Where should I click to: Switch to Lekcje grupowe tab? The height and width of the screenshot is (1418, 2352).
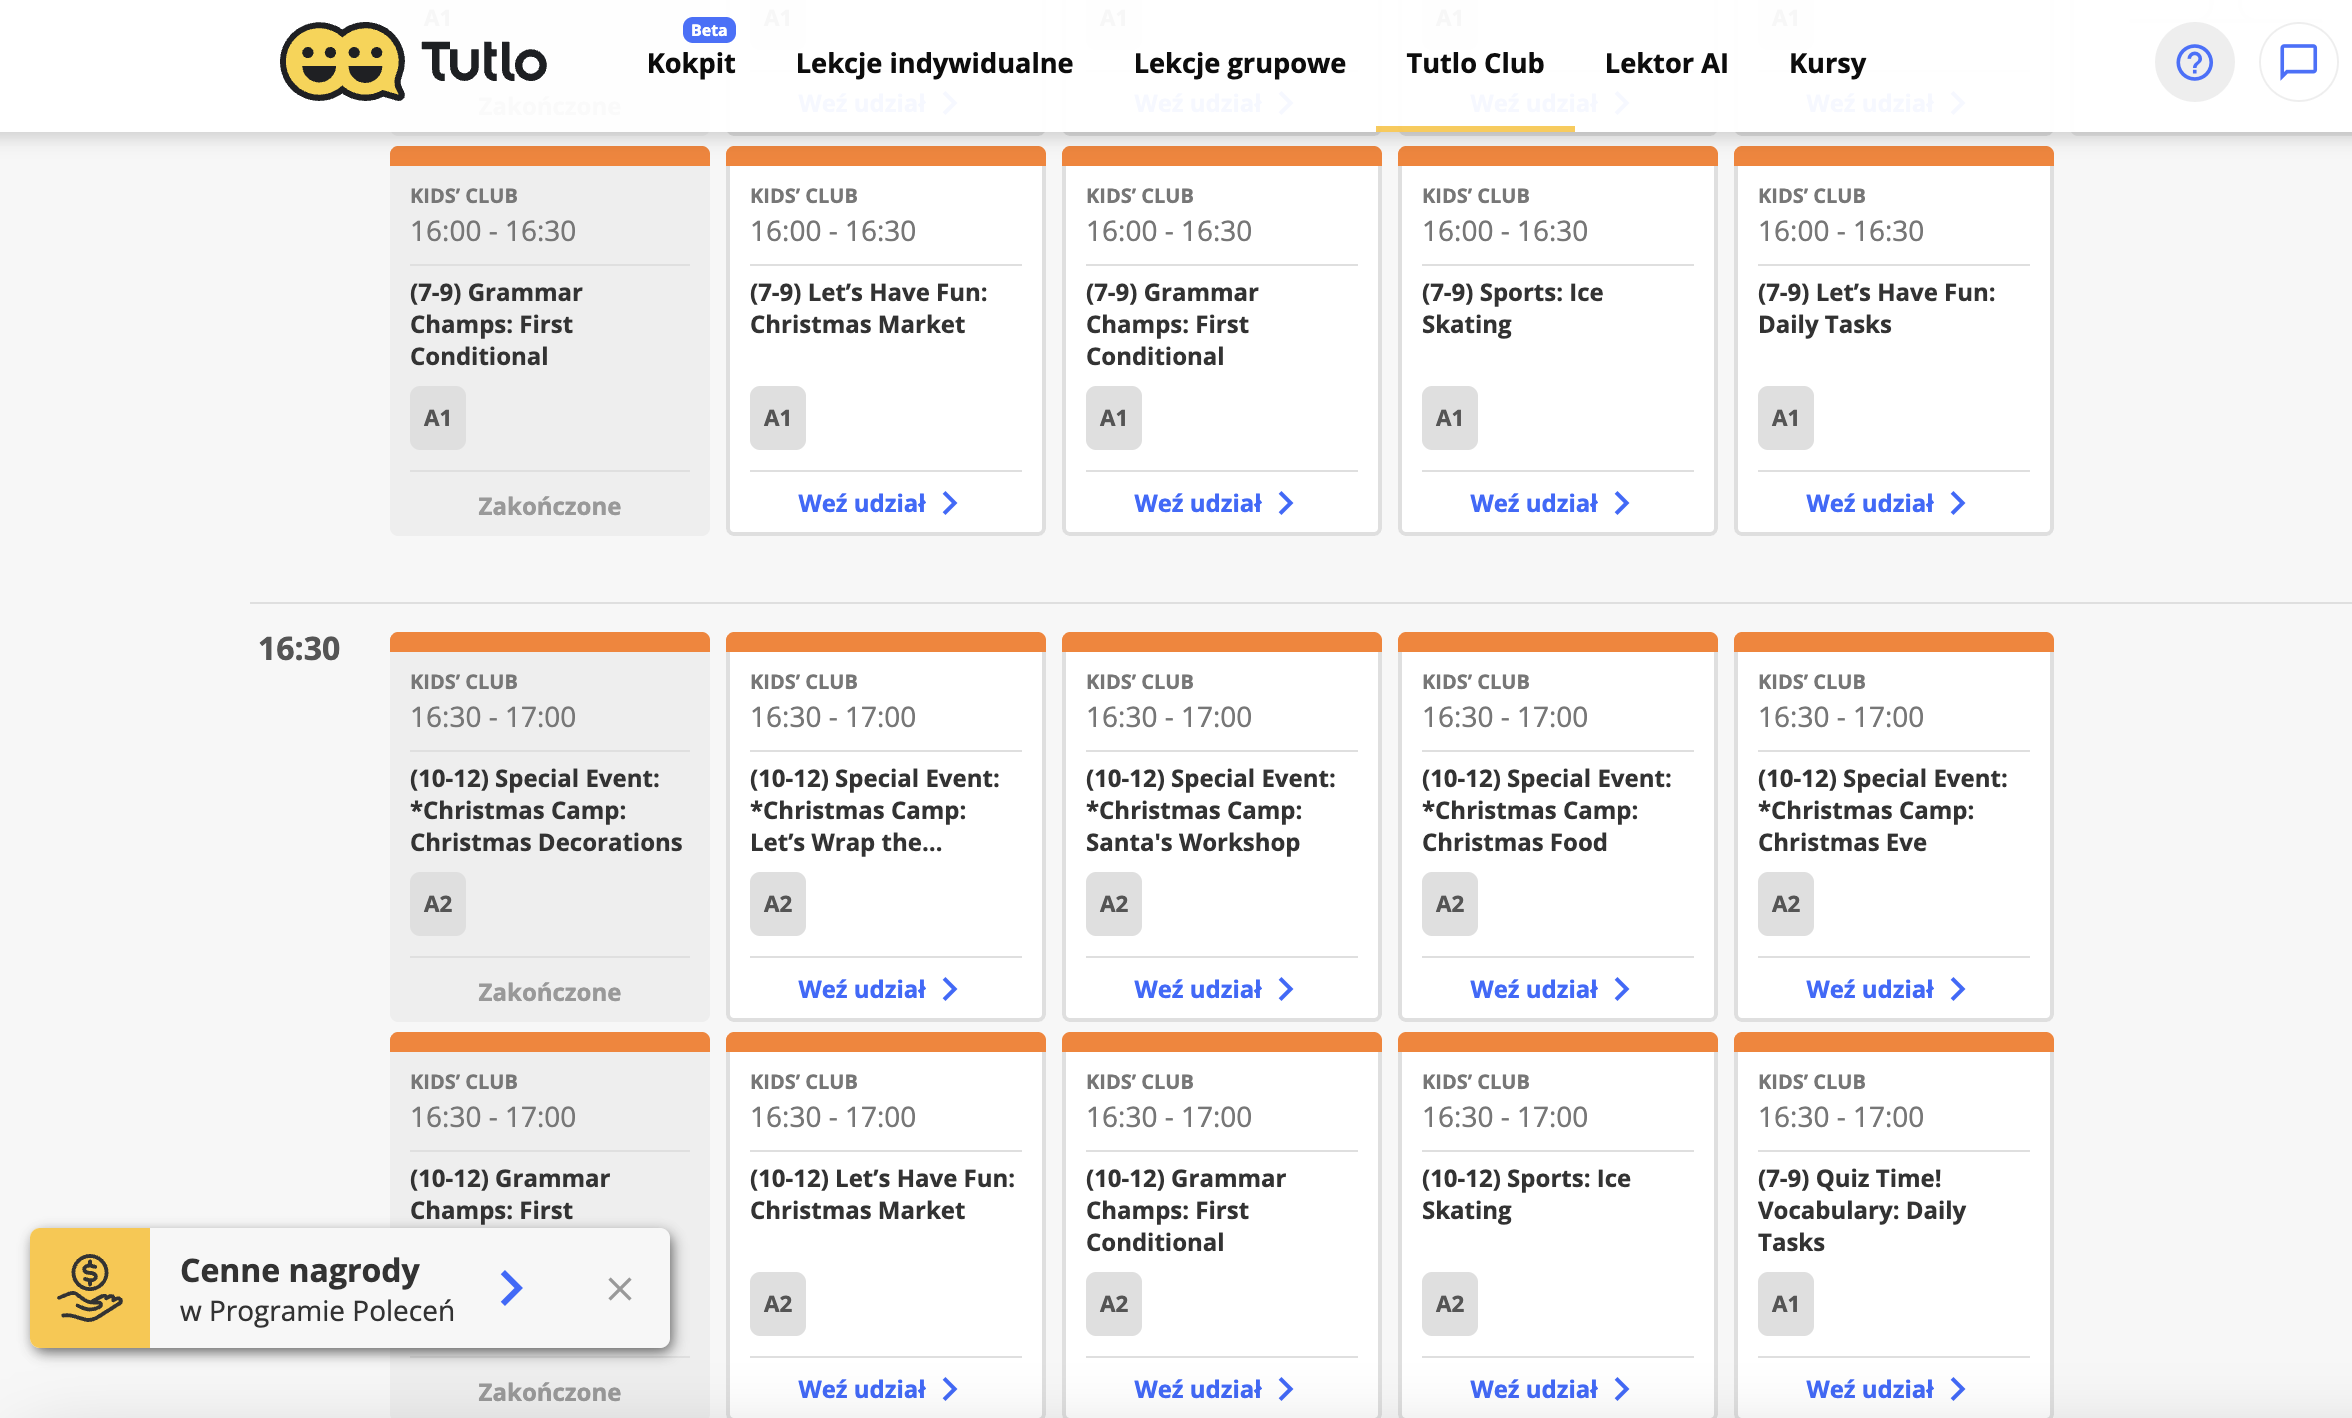click(1239, 64)
